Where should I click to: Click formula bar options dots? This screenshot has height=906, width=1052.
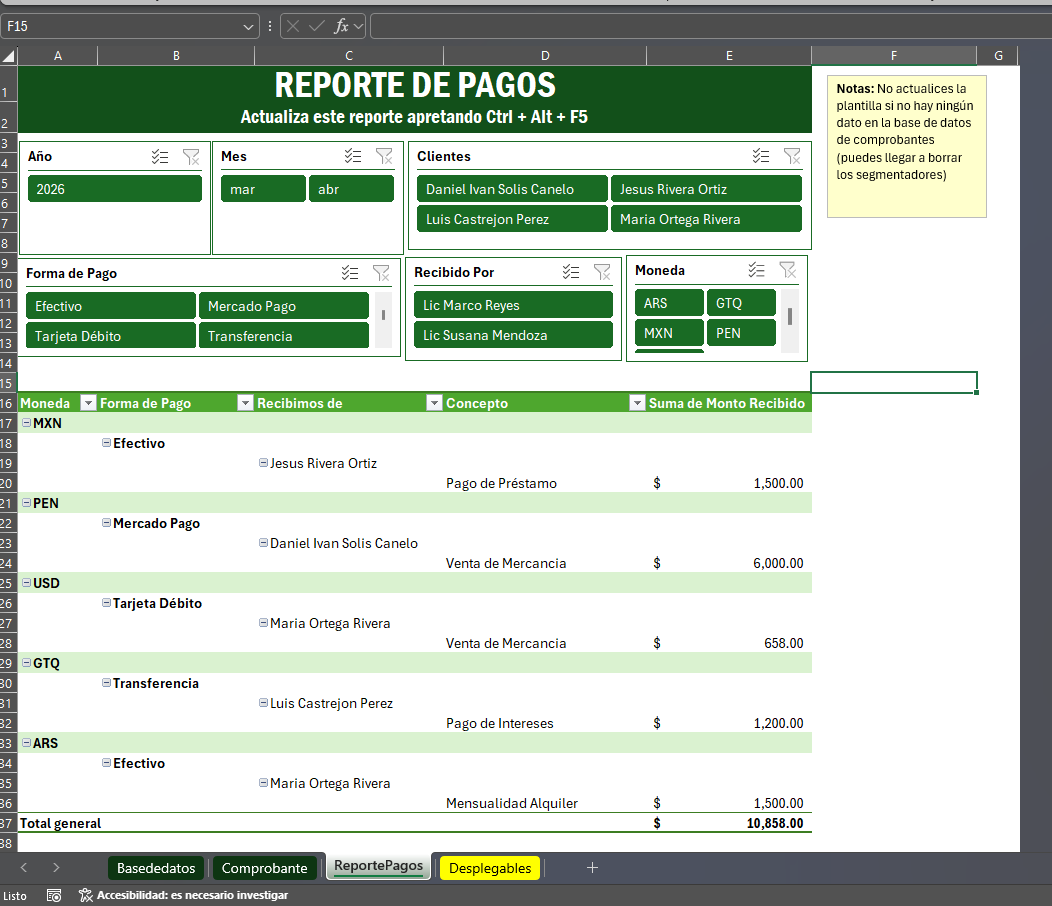270,26
